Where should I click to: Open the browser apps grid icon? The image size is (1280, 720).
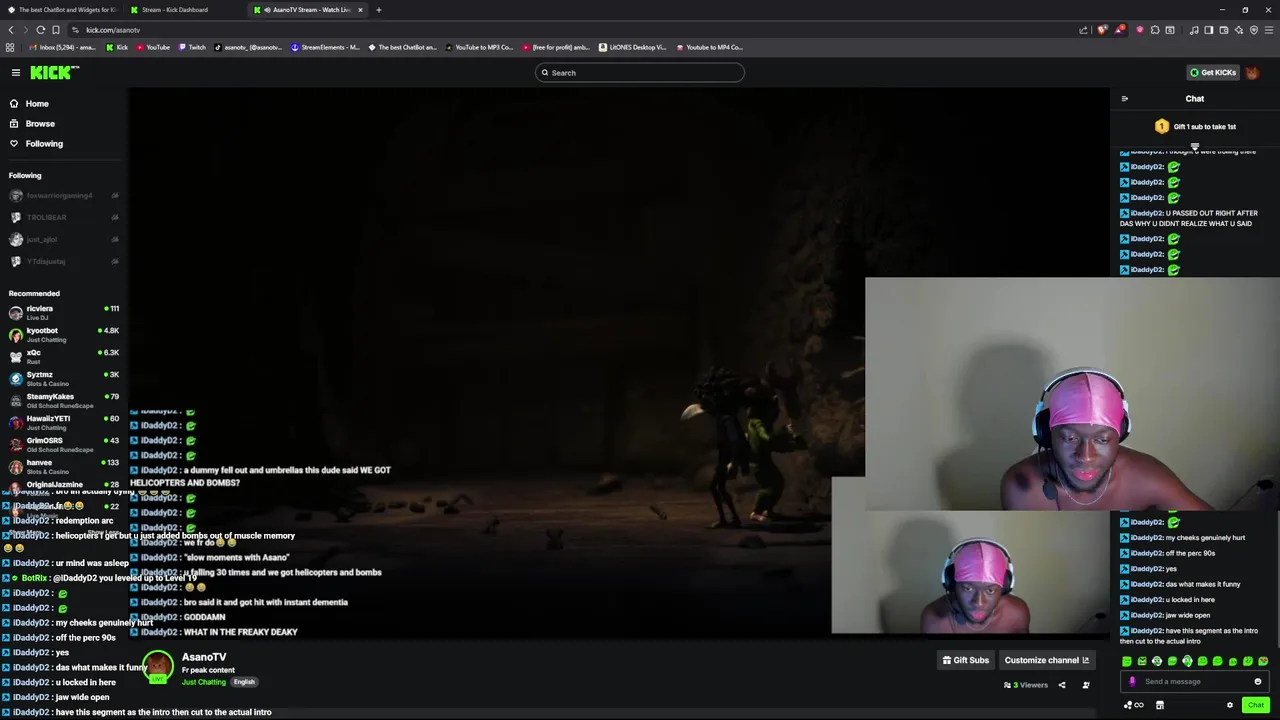[x=10, y=47]
